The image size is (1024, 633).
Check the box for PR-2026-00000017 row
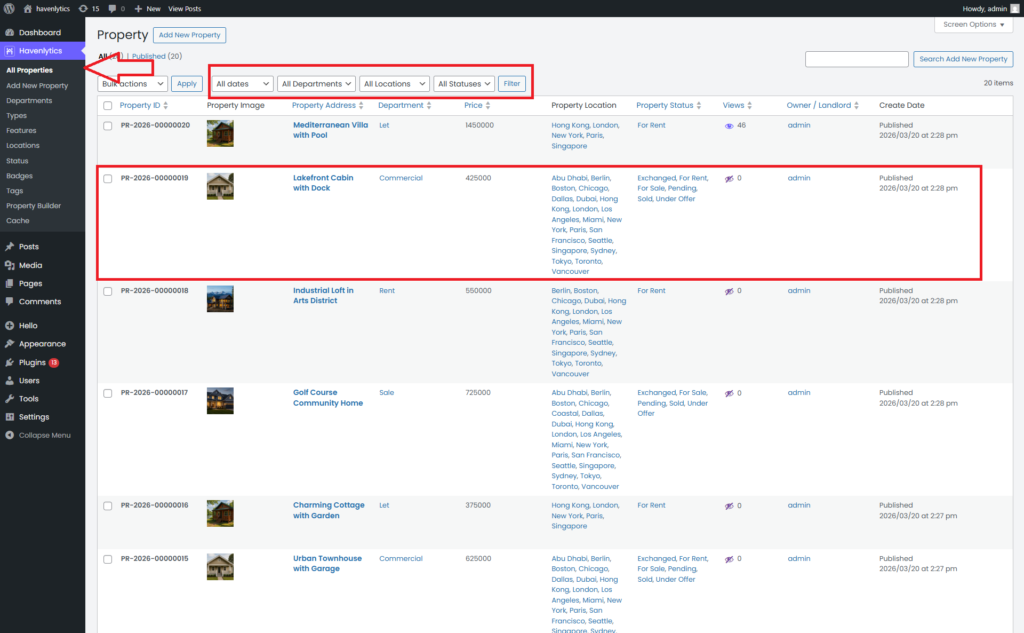click(x=108, y=393)
